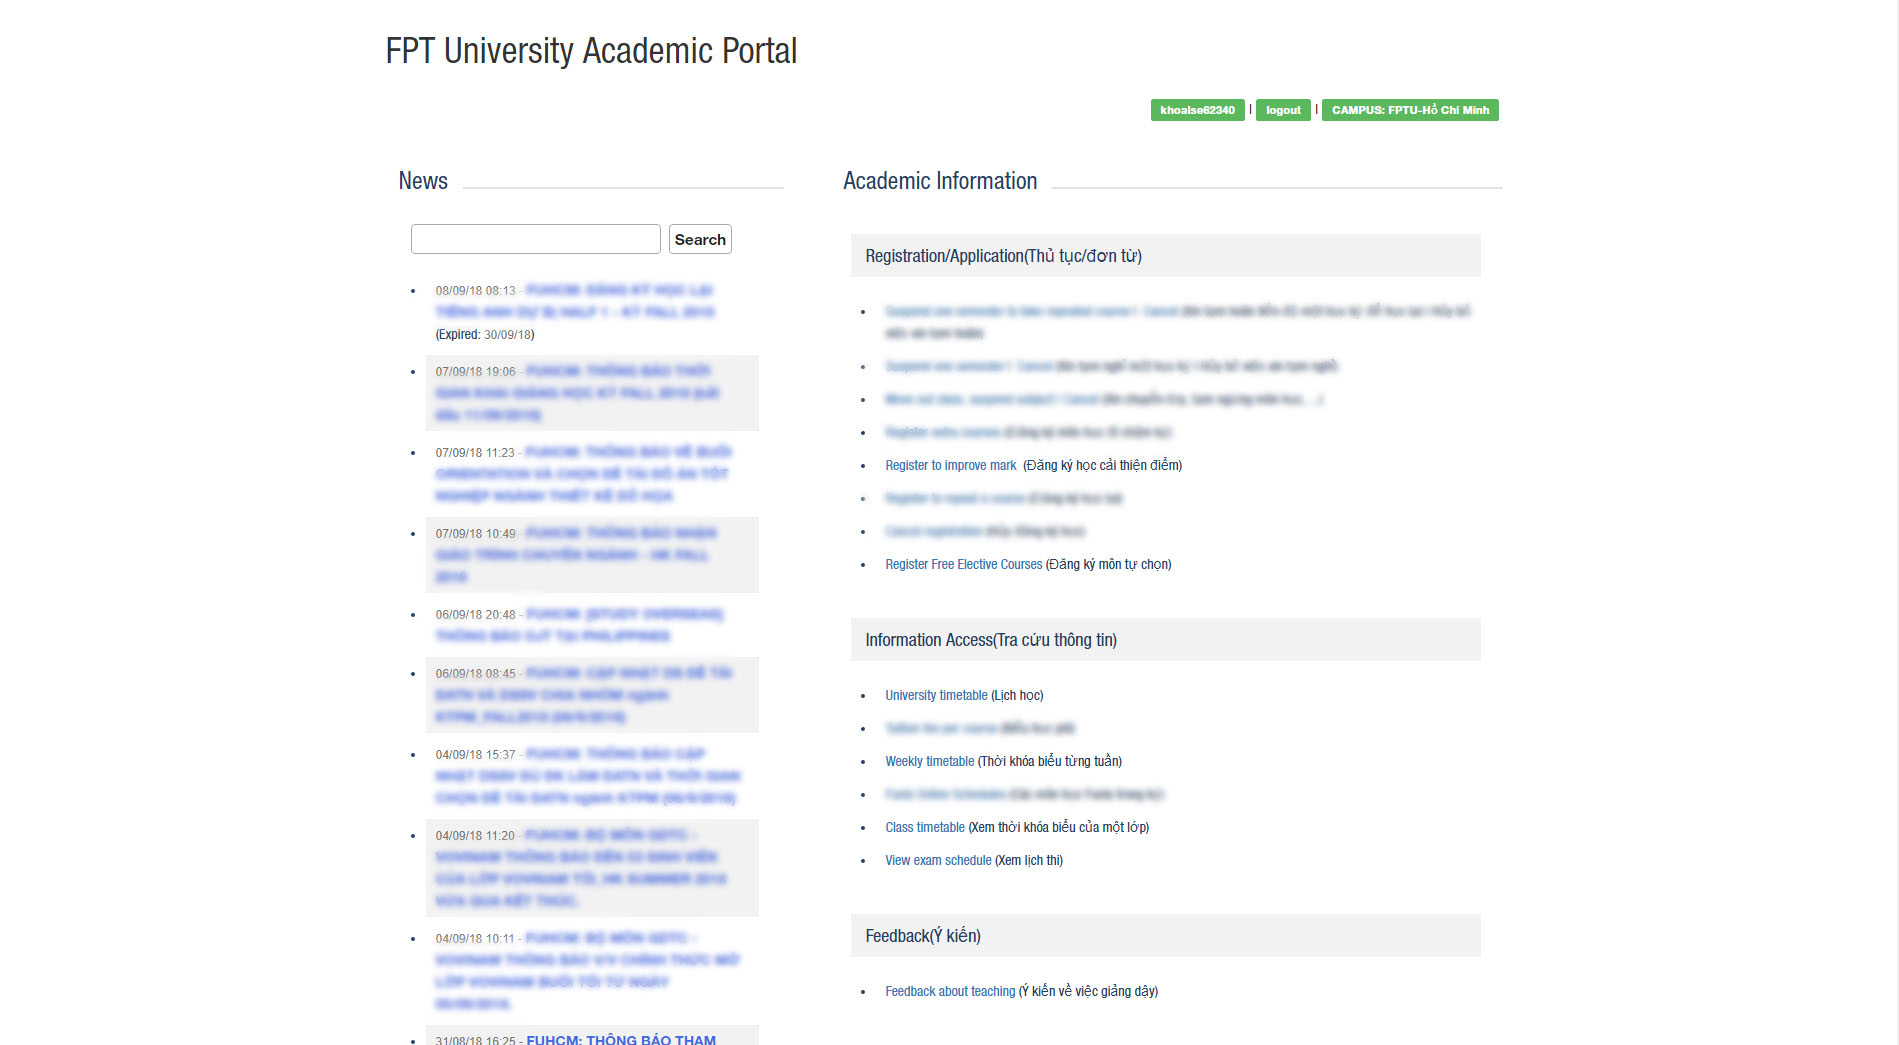
Task: Open View exam schedule link
Action: tap(938, 860)
